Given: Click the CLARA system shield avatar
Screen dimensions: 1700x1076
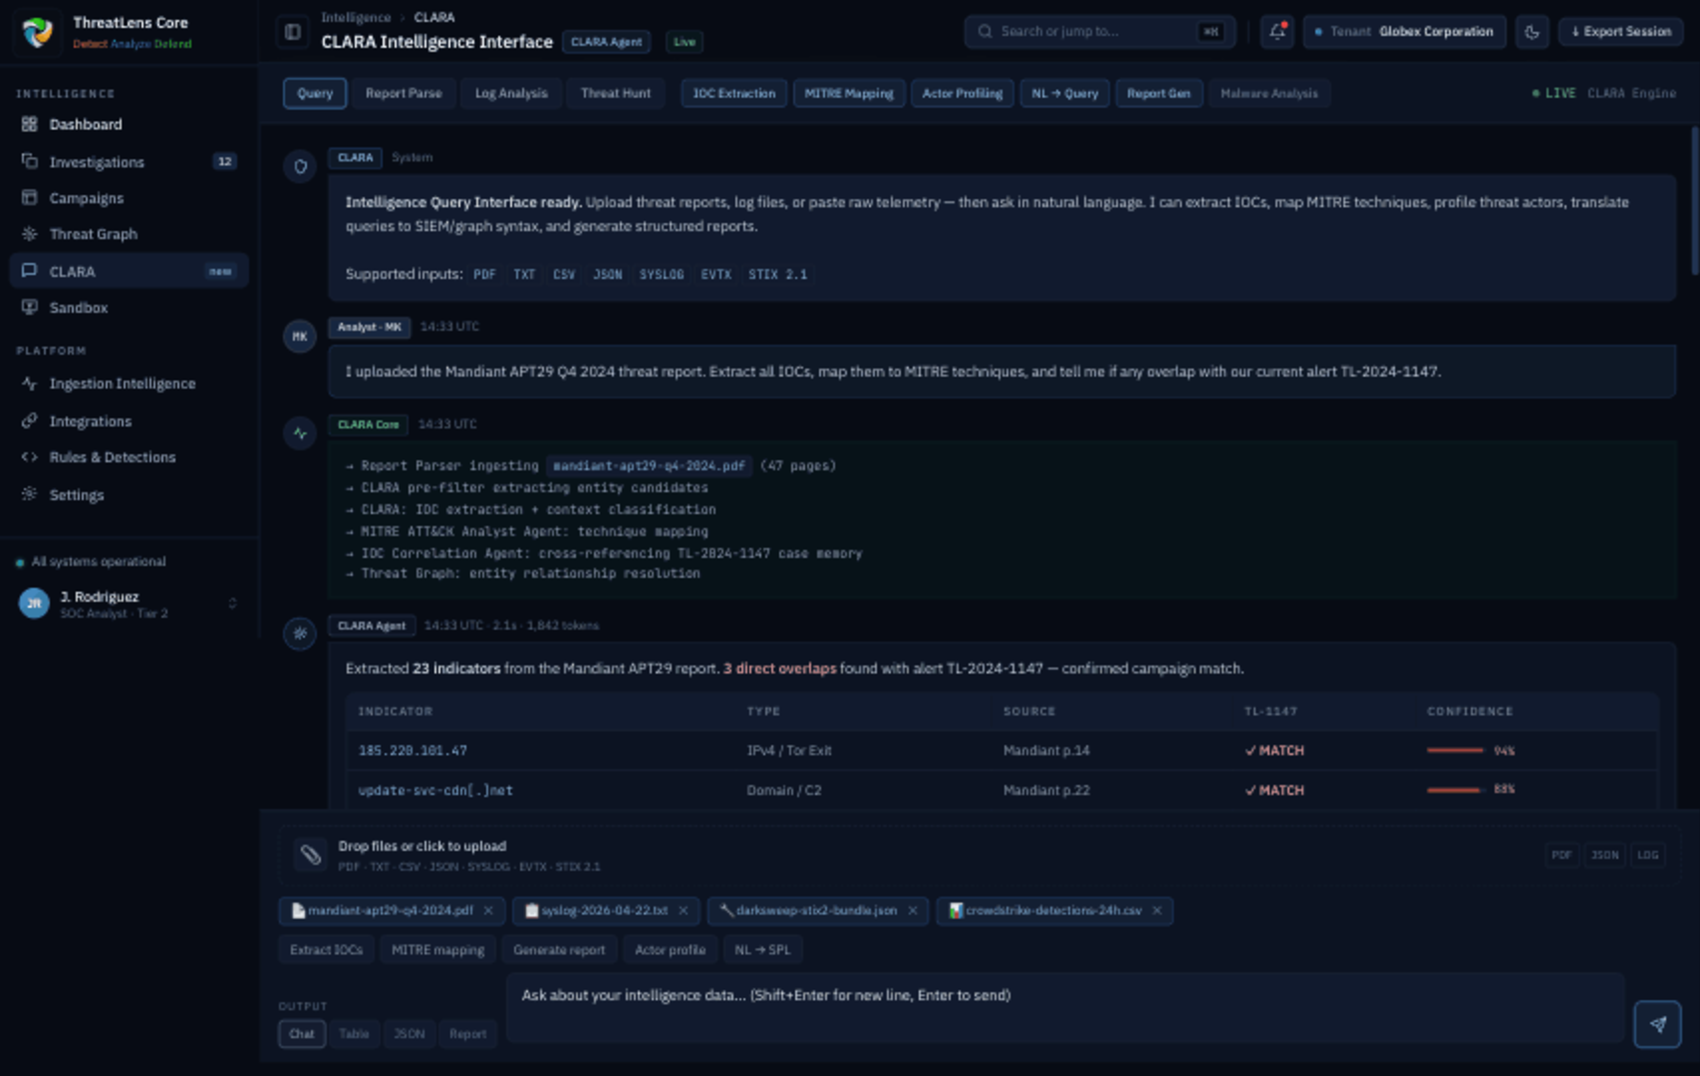Looking at the screenshot, I should 300,166.
